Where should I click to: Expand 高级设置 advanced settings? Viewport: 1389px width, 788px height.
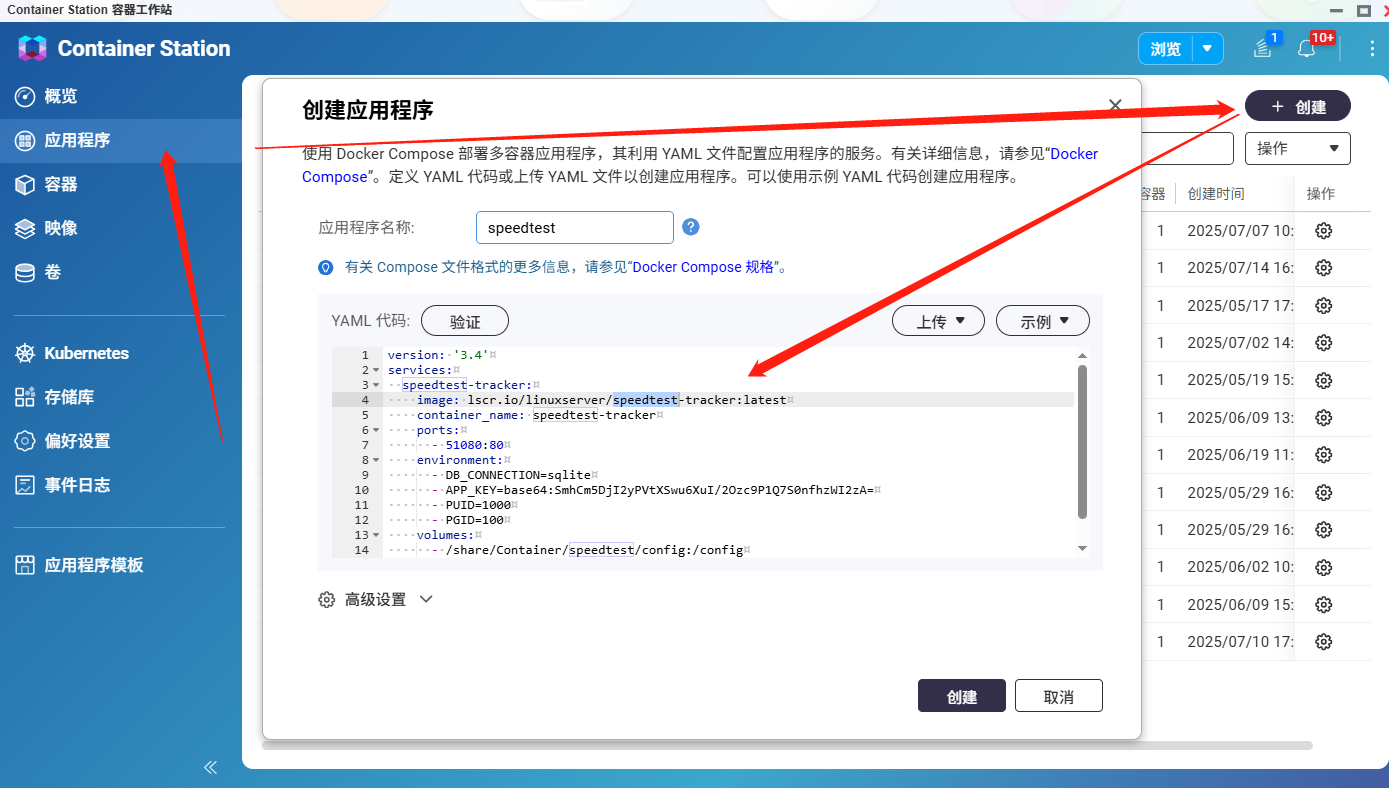(x=375, y=600)
